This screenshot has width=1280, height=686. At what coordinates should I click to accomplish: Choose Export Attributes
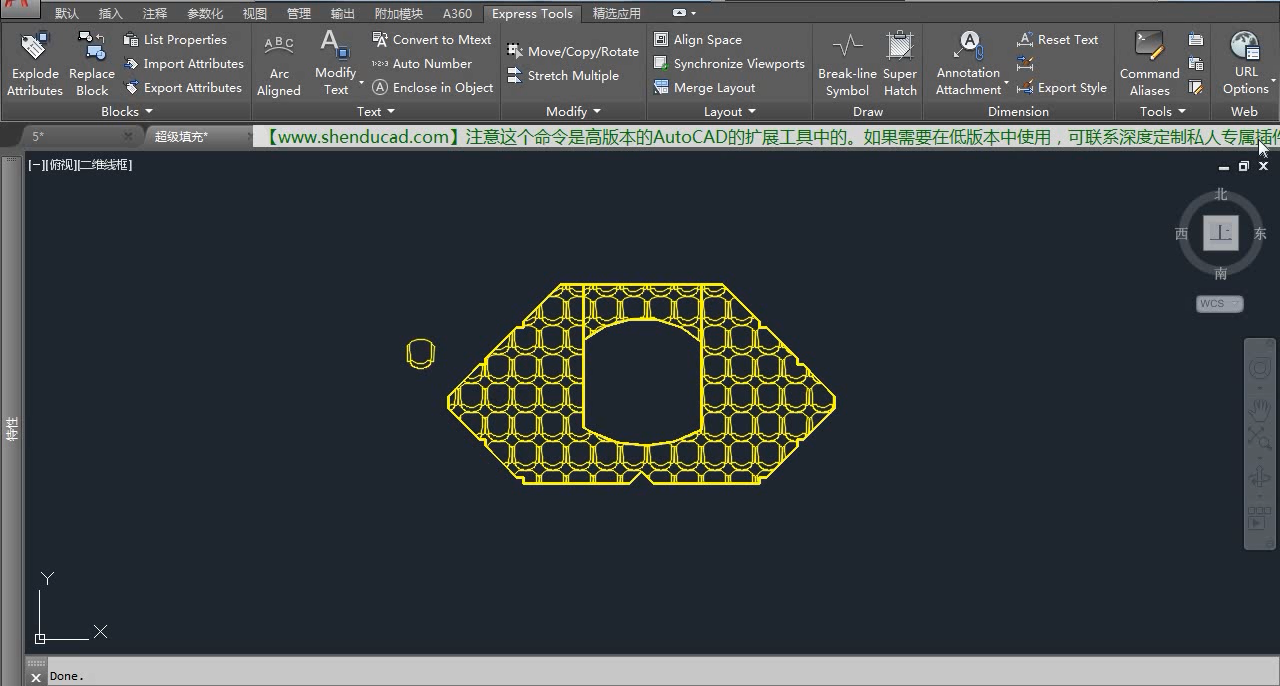(183, 88)
